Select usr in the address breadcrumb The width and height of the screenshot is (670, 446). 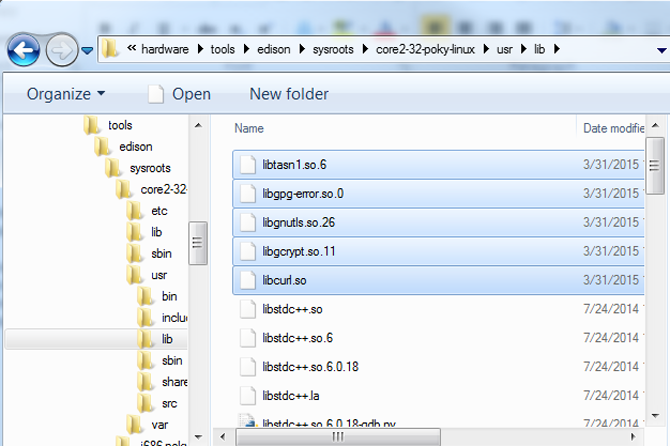tap(504, 49)
